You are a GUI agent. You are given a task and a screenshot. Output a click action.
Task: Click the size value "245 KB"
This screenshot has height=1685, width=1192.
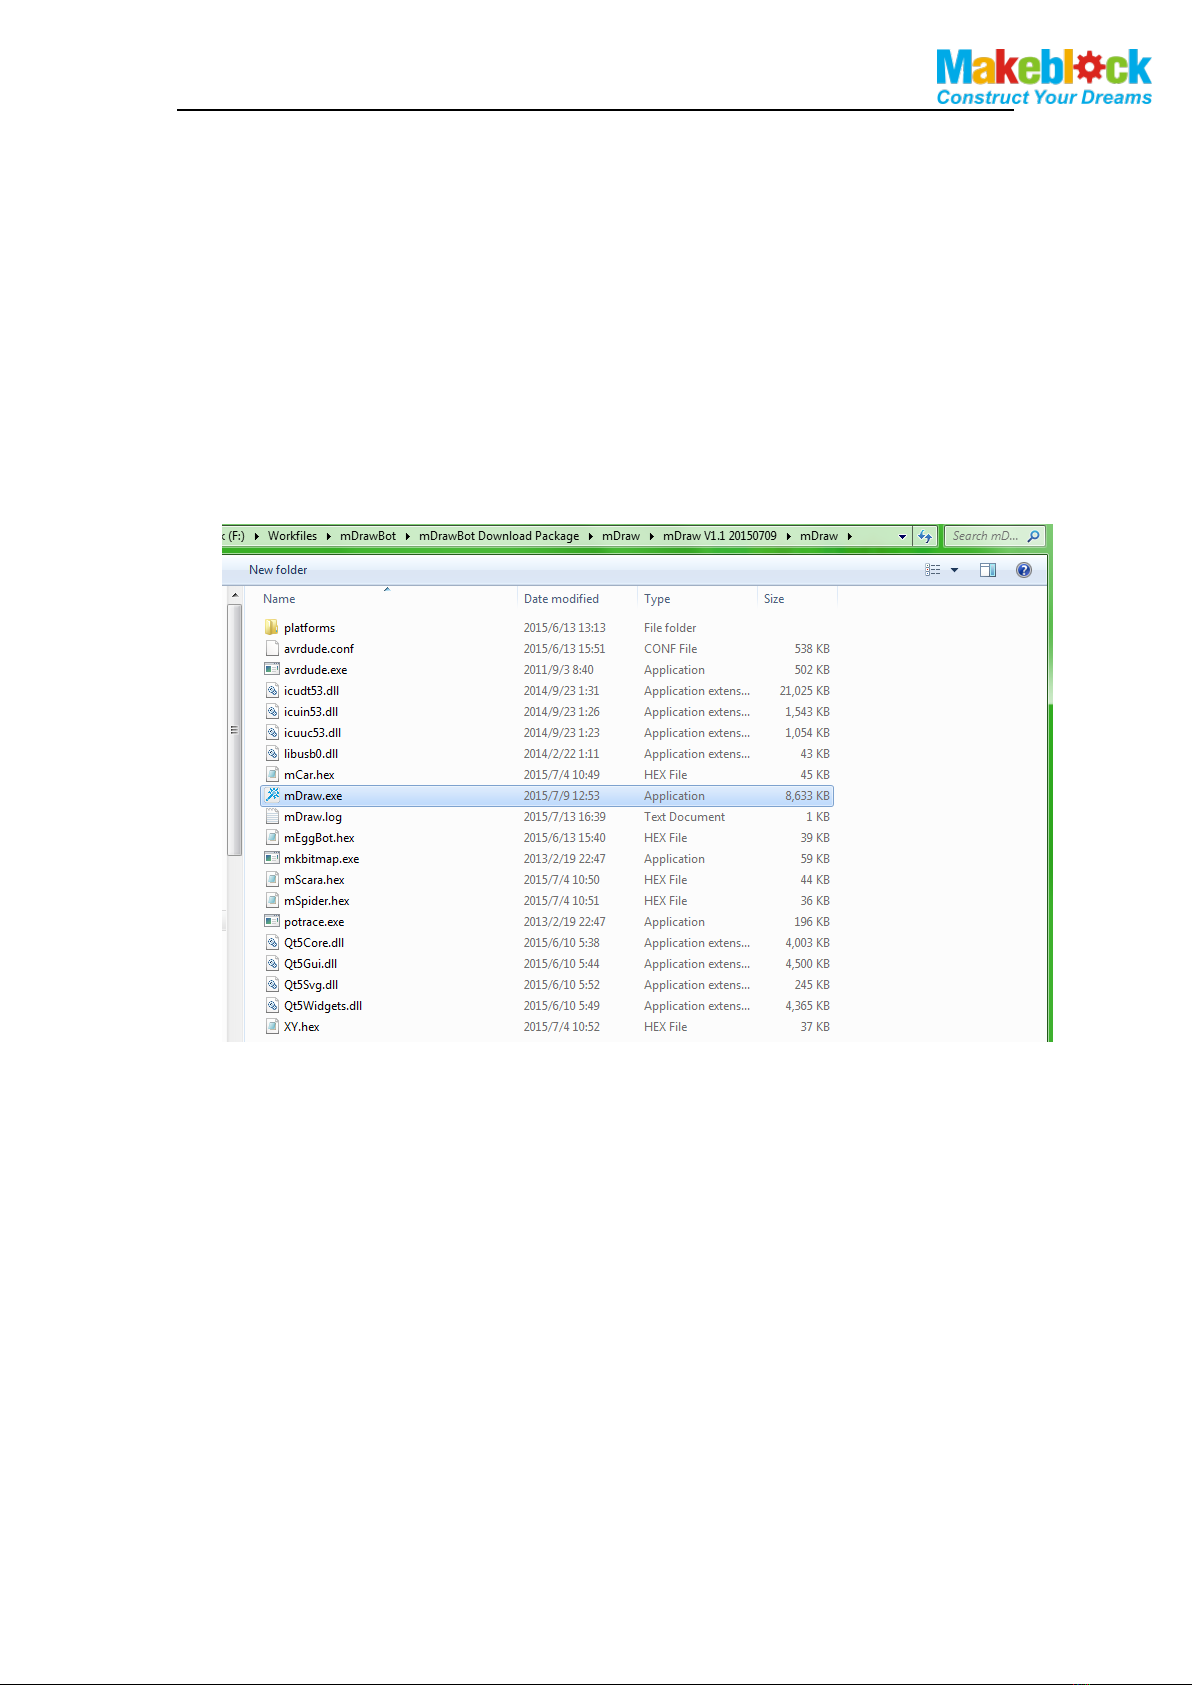pos(812,985)
